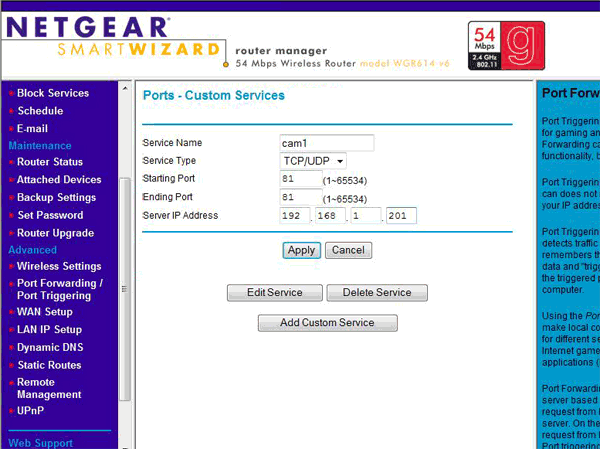Click sidebar scrollbar up arrow
This screenshot has width=600, height=449.
click(125, 88)
